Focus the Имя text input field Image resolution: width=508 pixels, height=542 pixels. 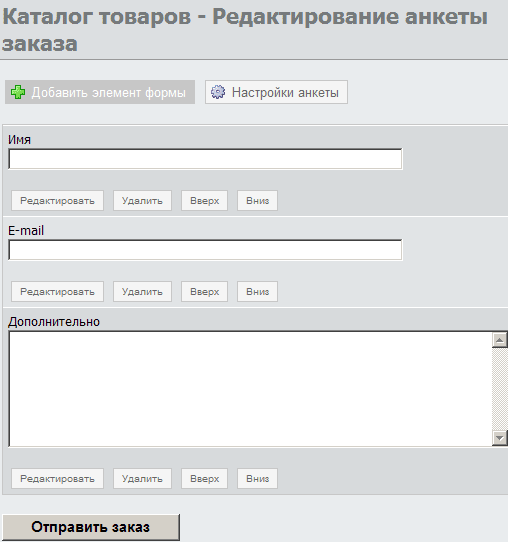205,159
